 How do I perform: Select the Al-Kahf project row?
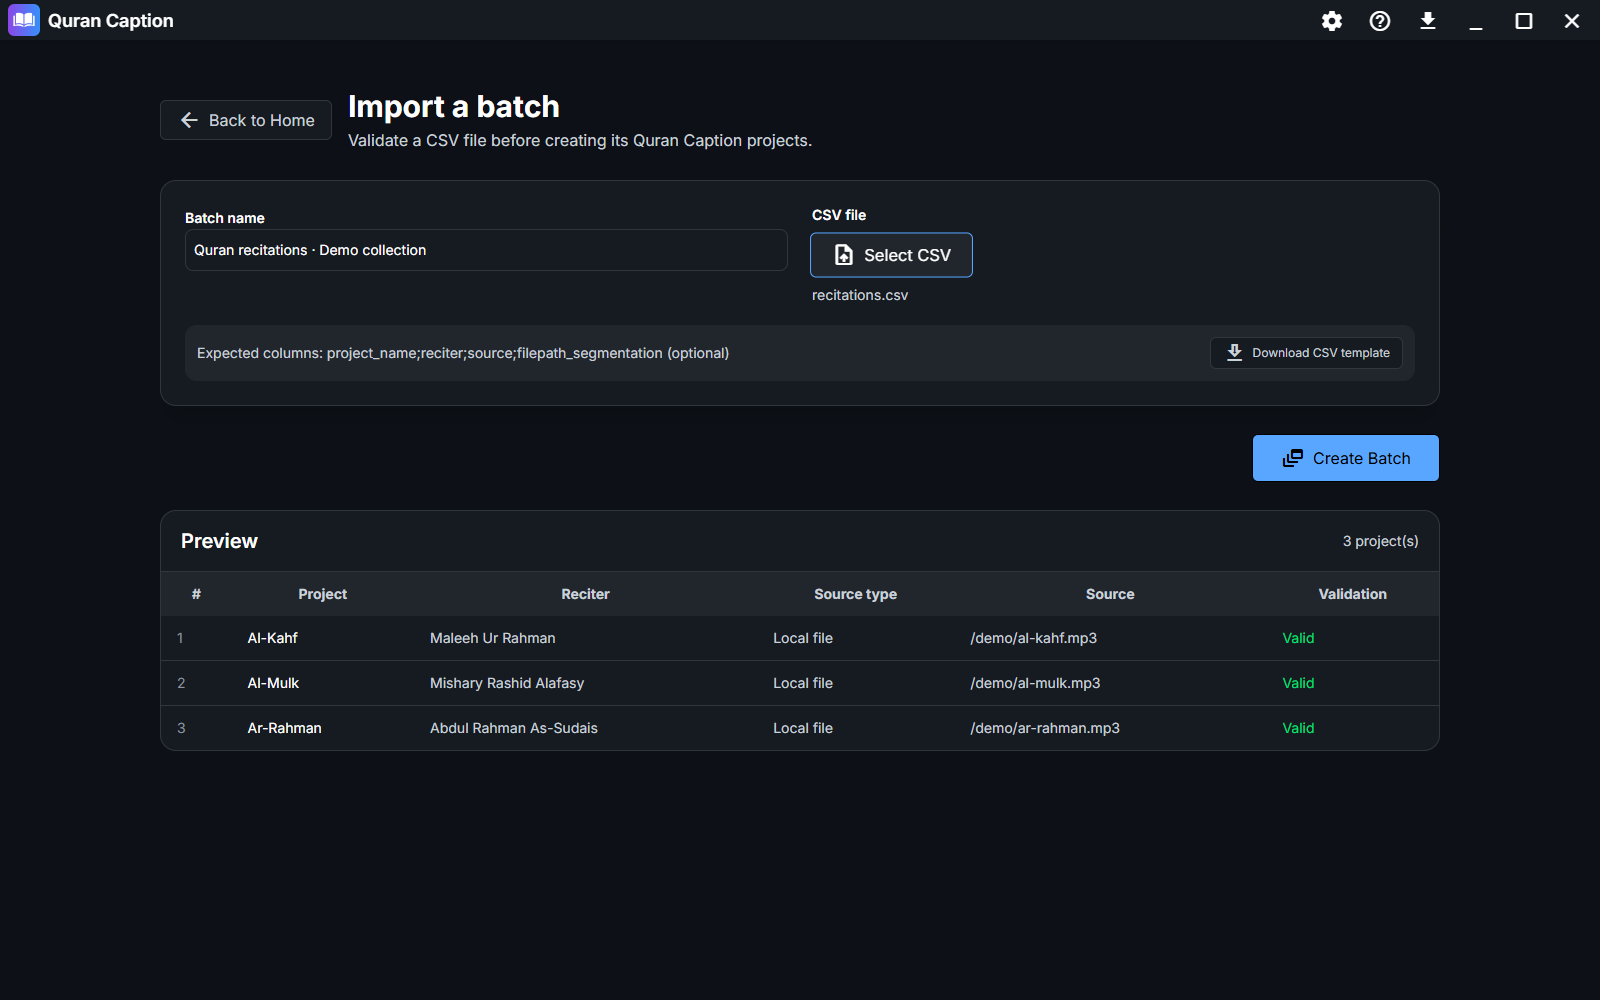[x=800, y=638]
